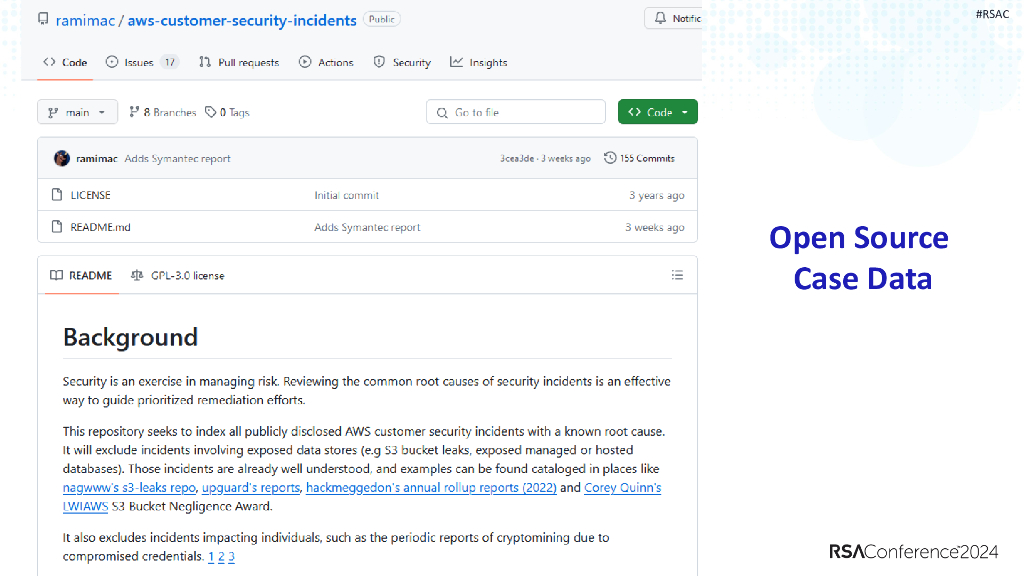Open the Insights tab
The width and height of the screenshot is (1024, 576).
(479, 62)
